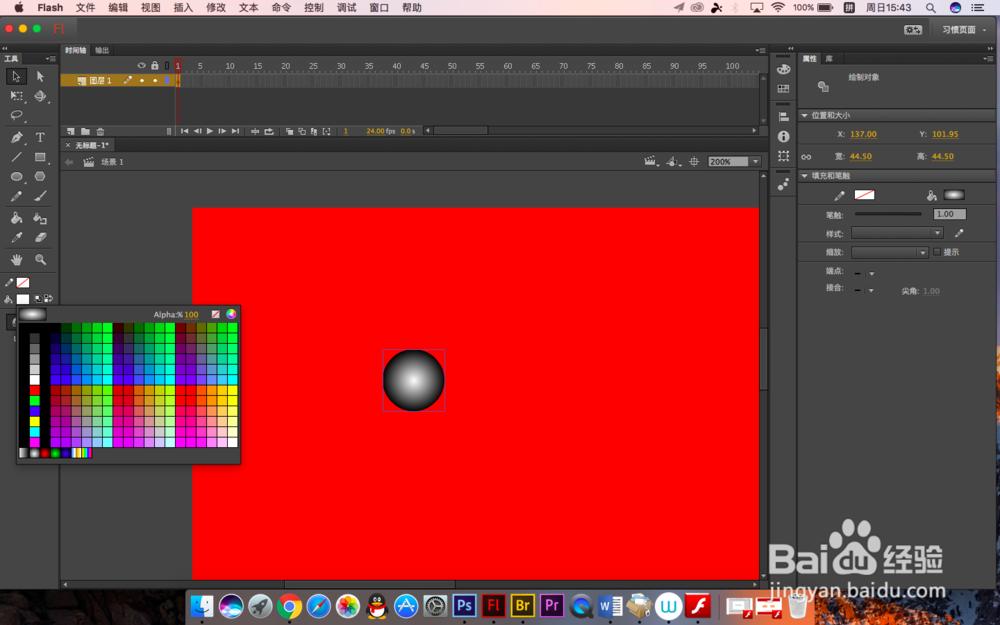Toggle show/hide all layers eye icon
This screenshot has height=625, width=1000.
coord(142,66)
